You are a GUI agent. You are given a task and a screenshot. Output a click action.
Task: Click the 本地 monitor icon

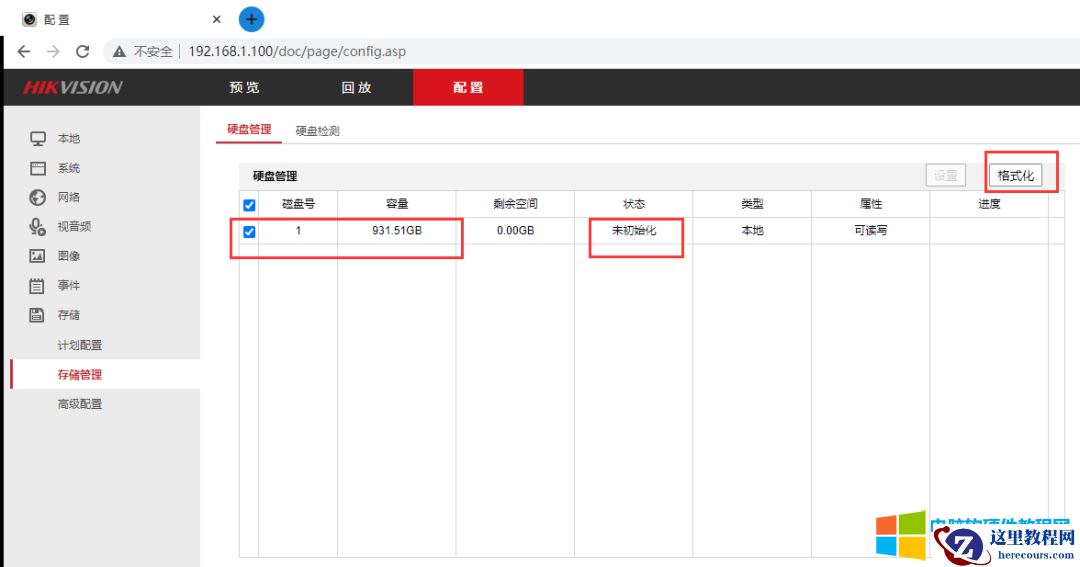point(38,138)
